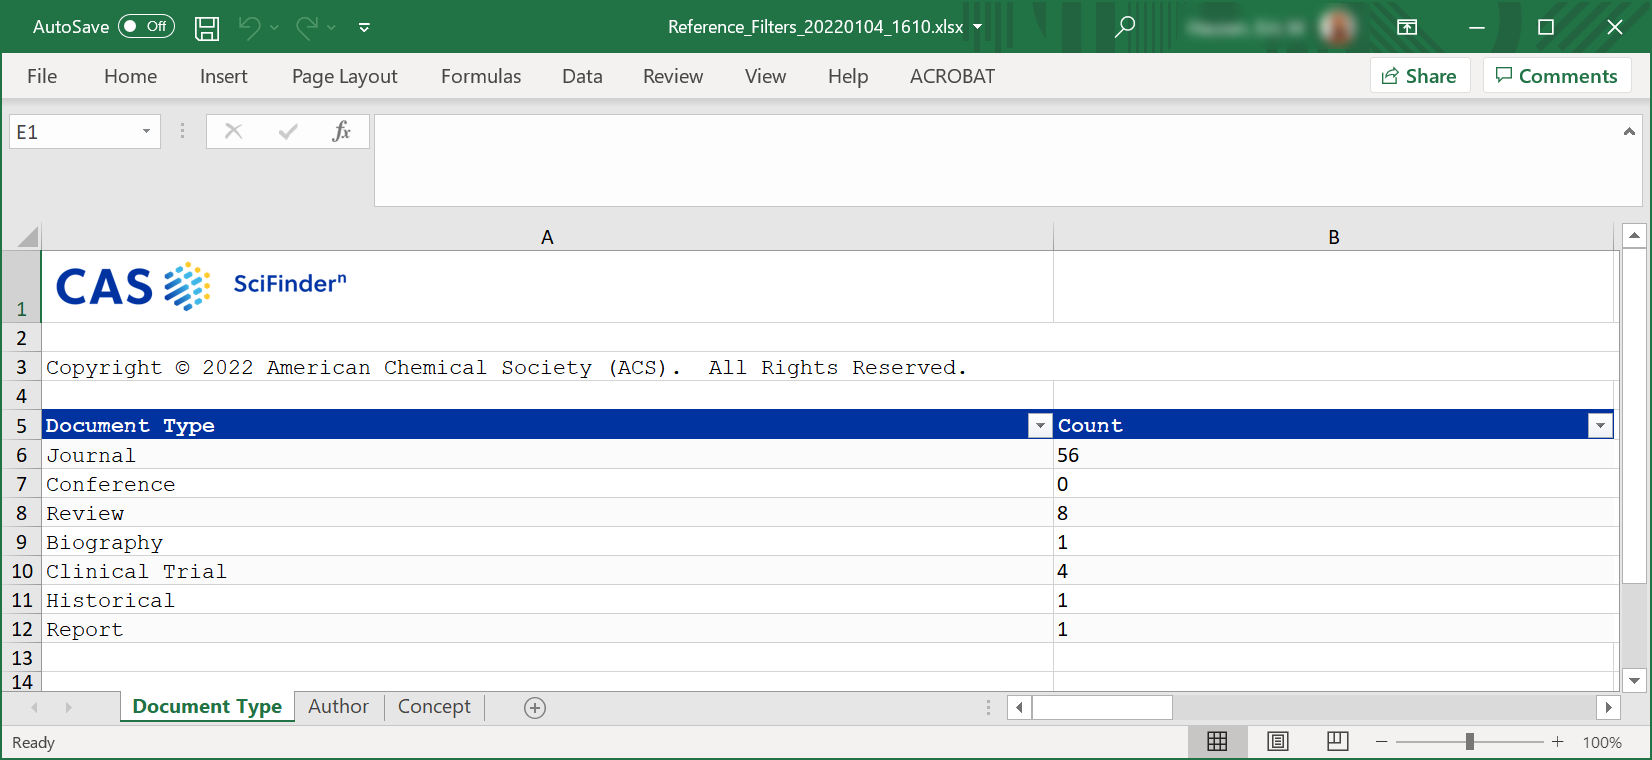Switch to the Home ribbon tab
Viewport: 1652px width, 760px height.
pos(130,76)
